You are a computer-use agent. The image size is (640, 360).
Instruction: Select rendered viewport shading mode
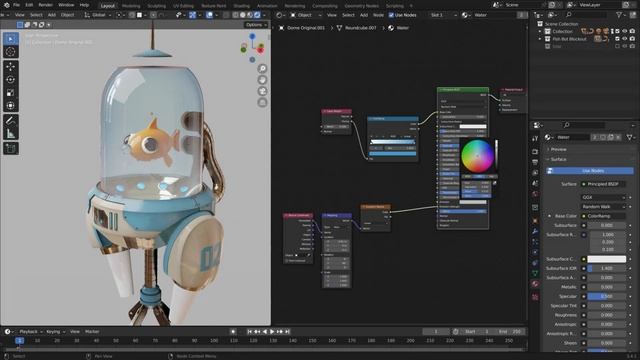tap(257, 15)
